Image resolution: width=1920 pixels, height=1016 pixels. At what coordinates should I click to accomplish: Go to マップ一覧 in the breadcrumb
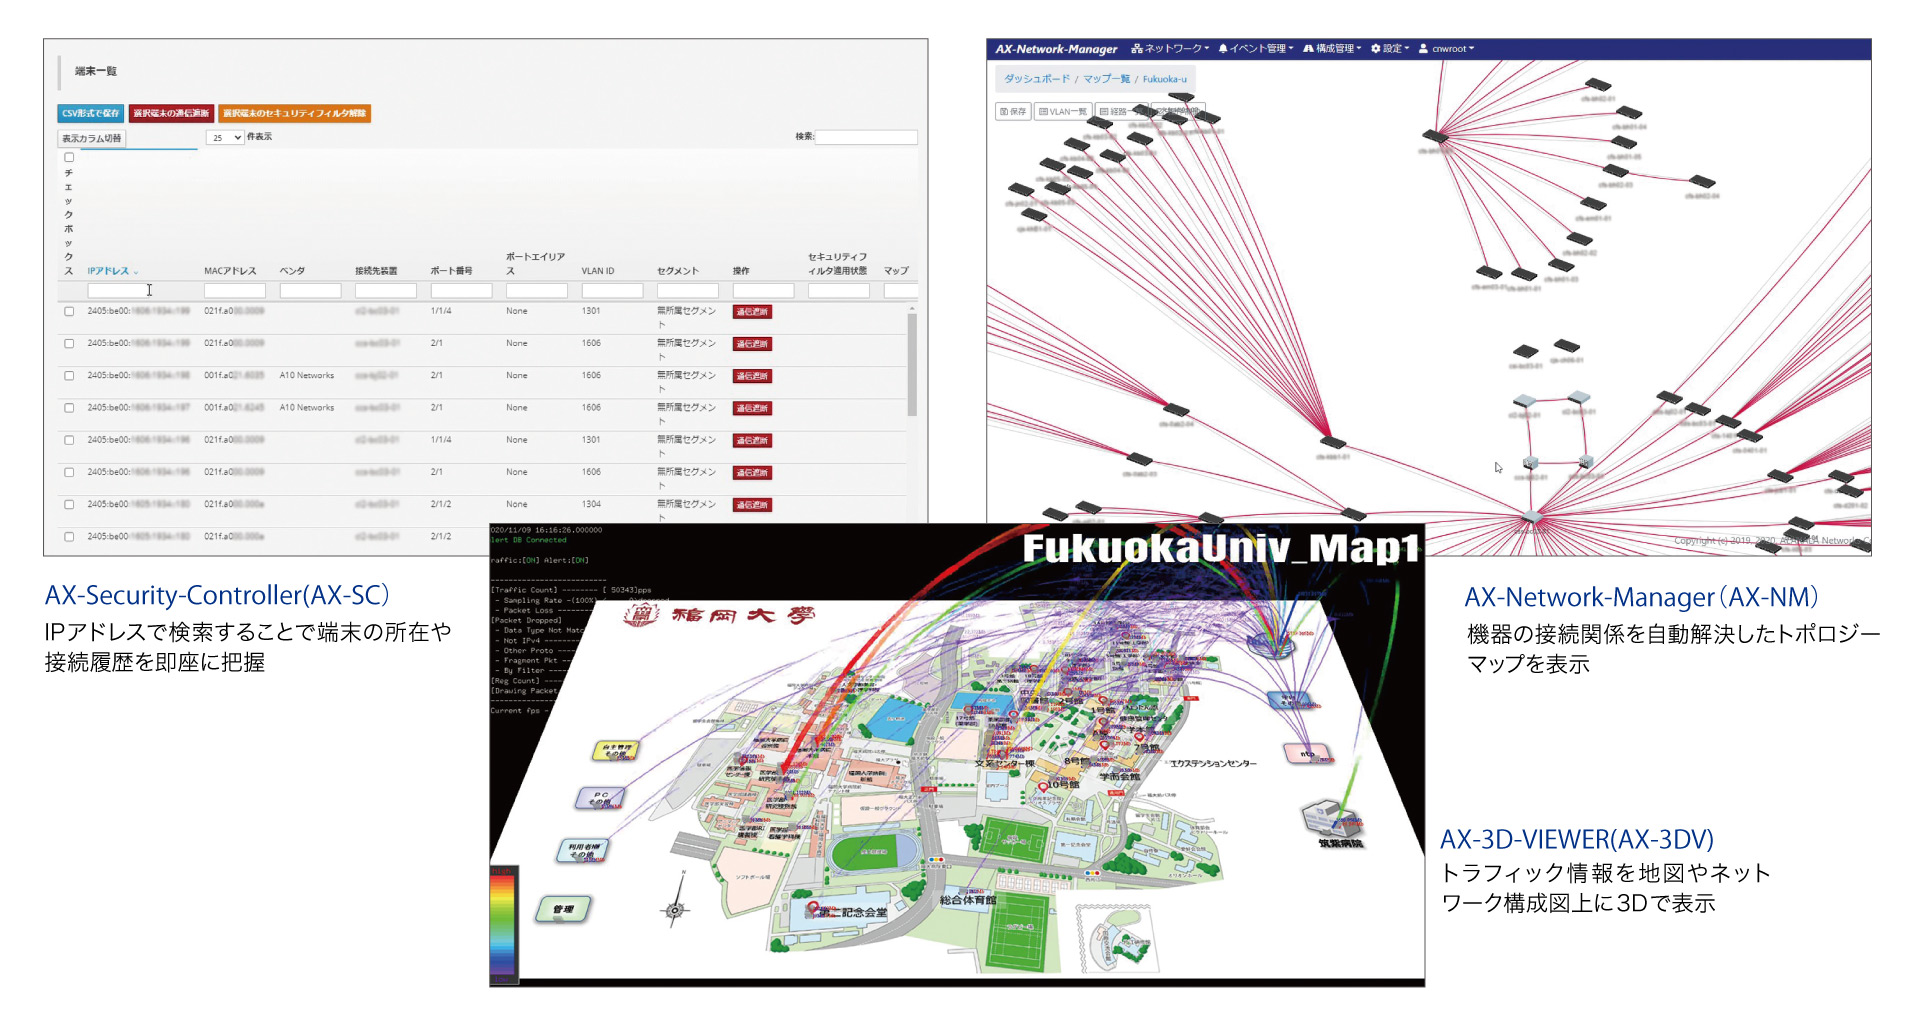tap(1106, 79)
